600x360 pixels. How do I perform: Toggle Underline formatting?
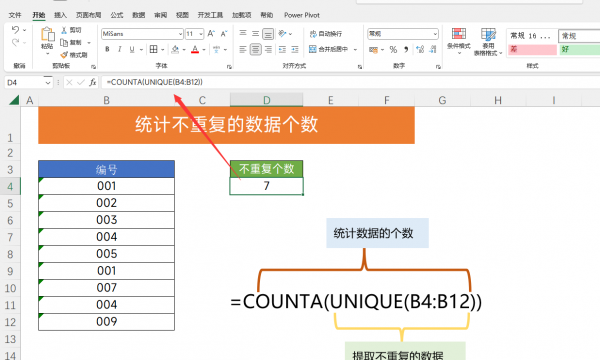tap(132, 49)
